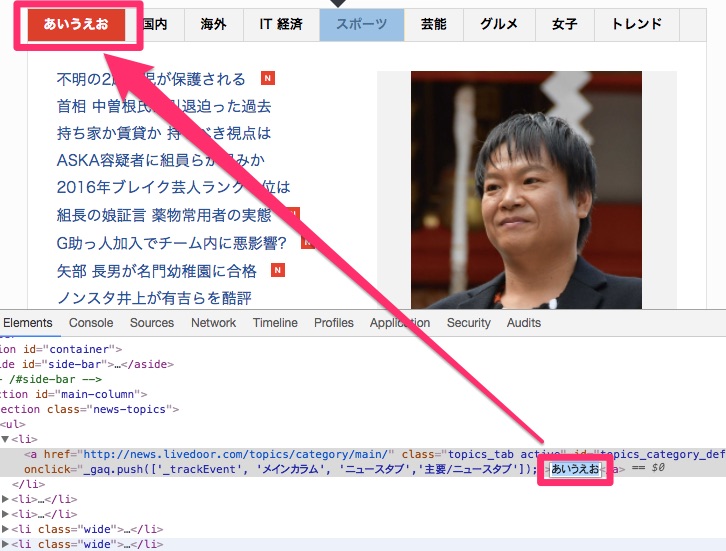The width and height of the screenshot is (726, 551).
Task: Switch to the DevTools Console panel
Action: (x=91, y=323)
